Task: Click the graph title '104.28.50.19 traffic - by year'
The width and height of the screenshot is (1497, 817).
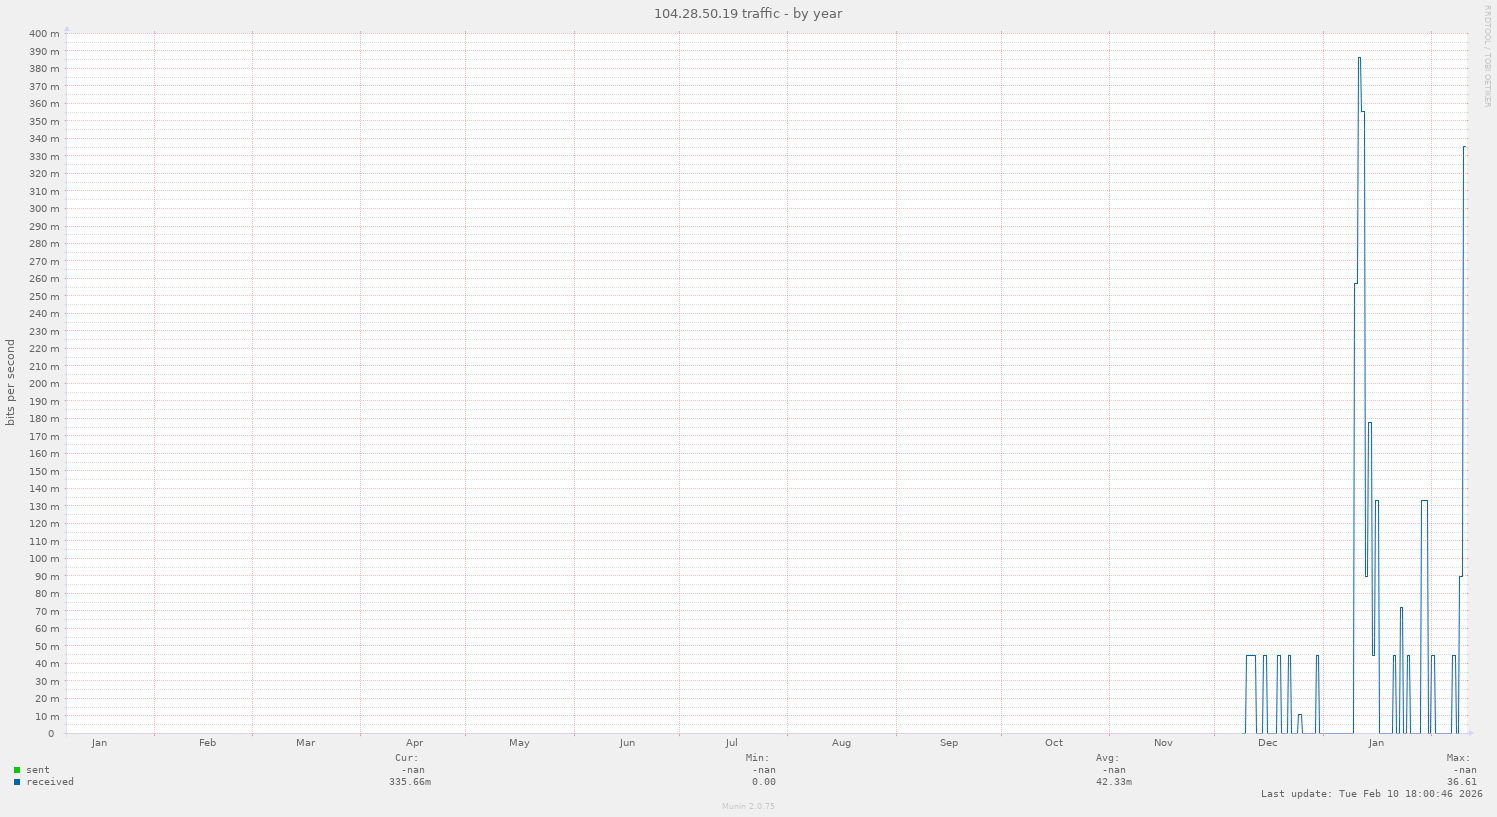Action: point(748,13)
